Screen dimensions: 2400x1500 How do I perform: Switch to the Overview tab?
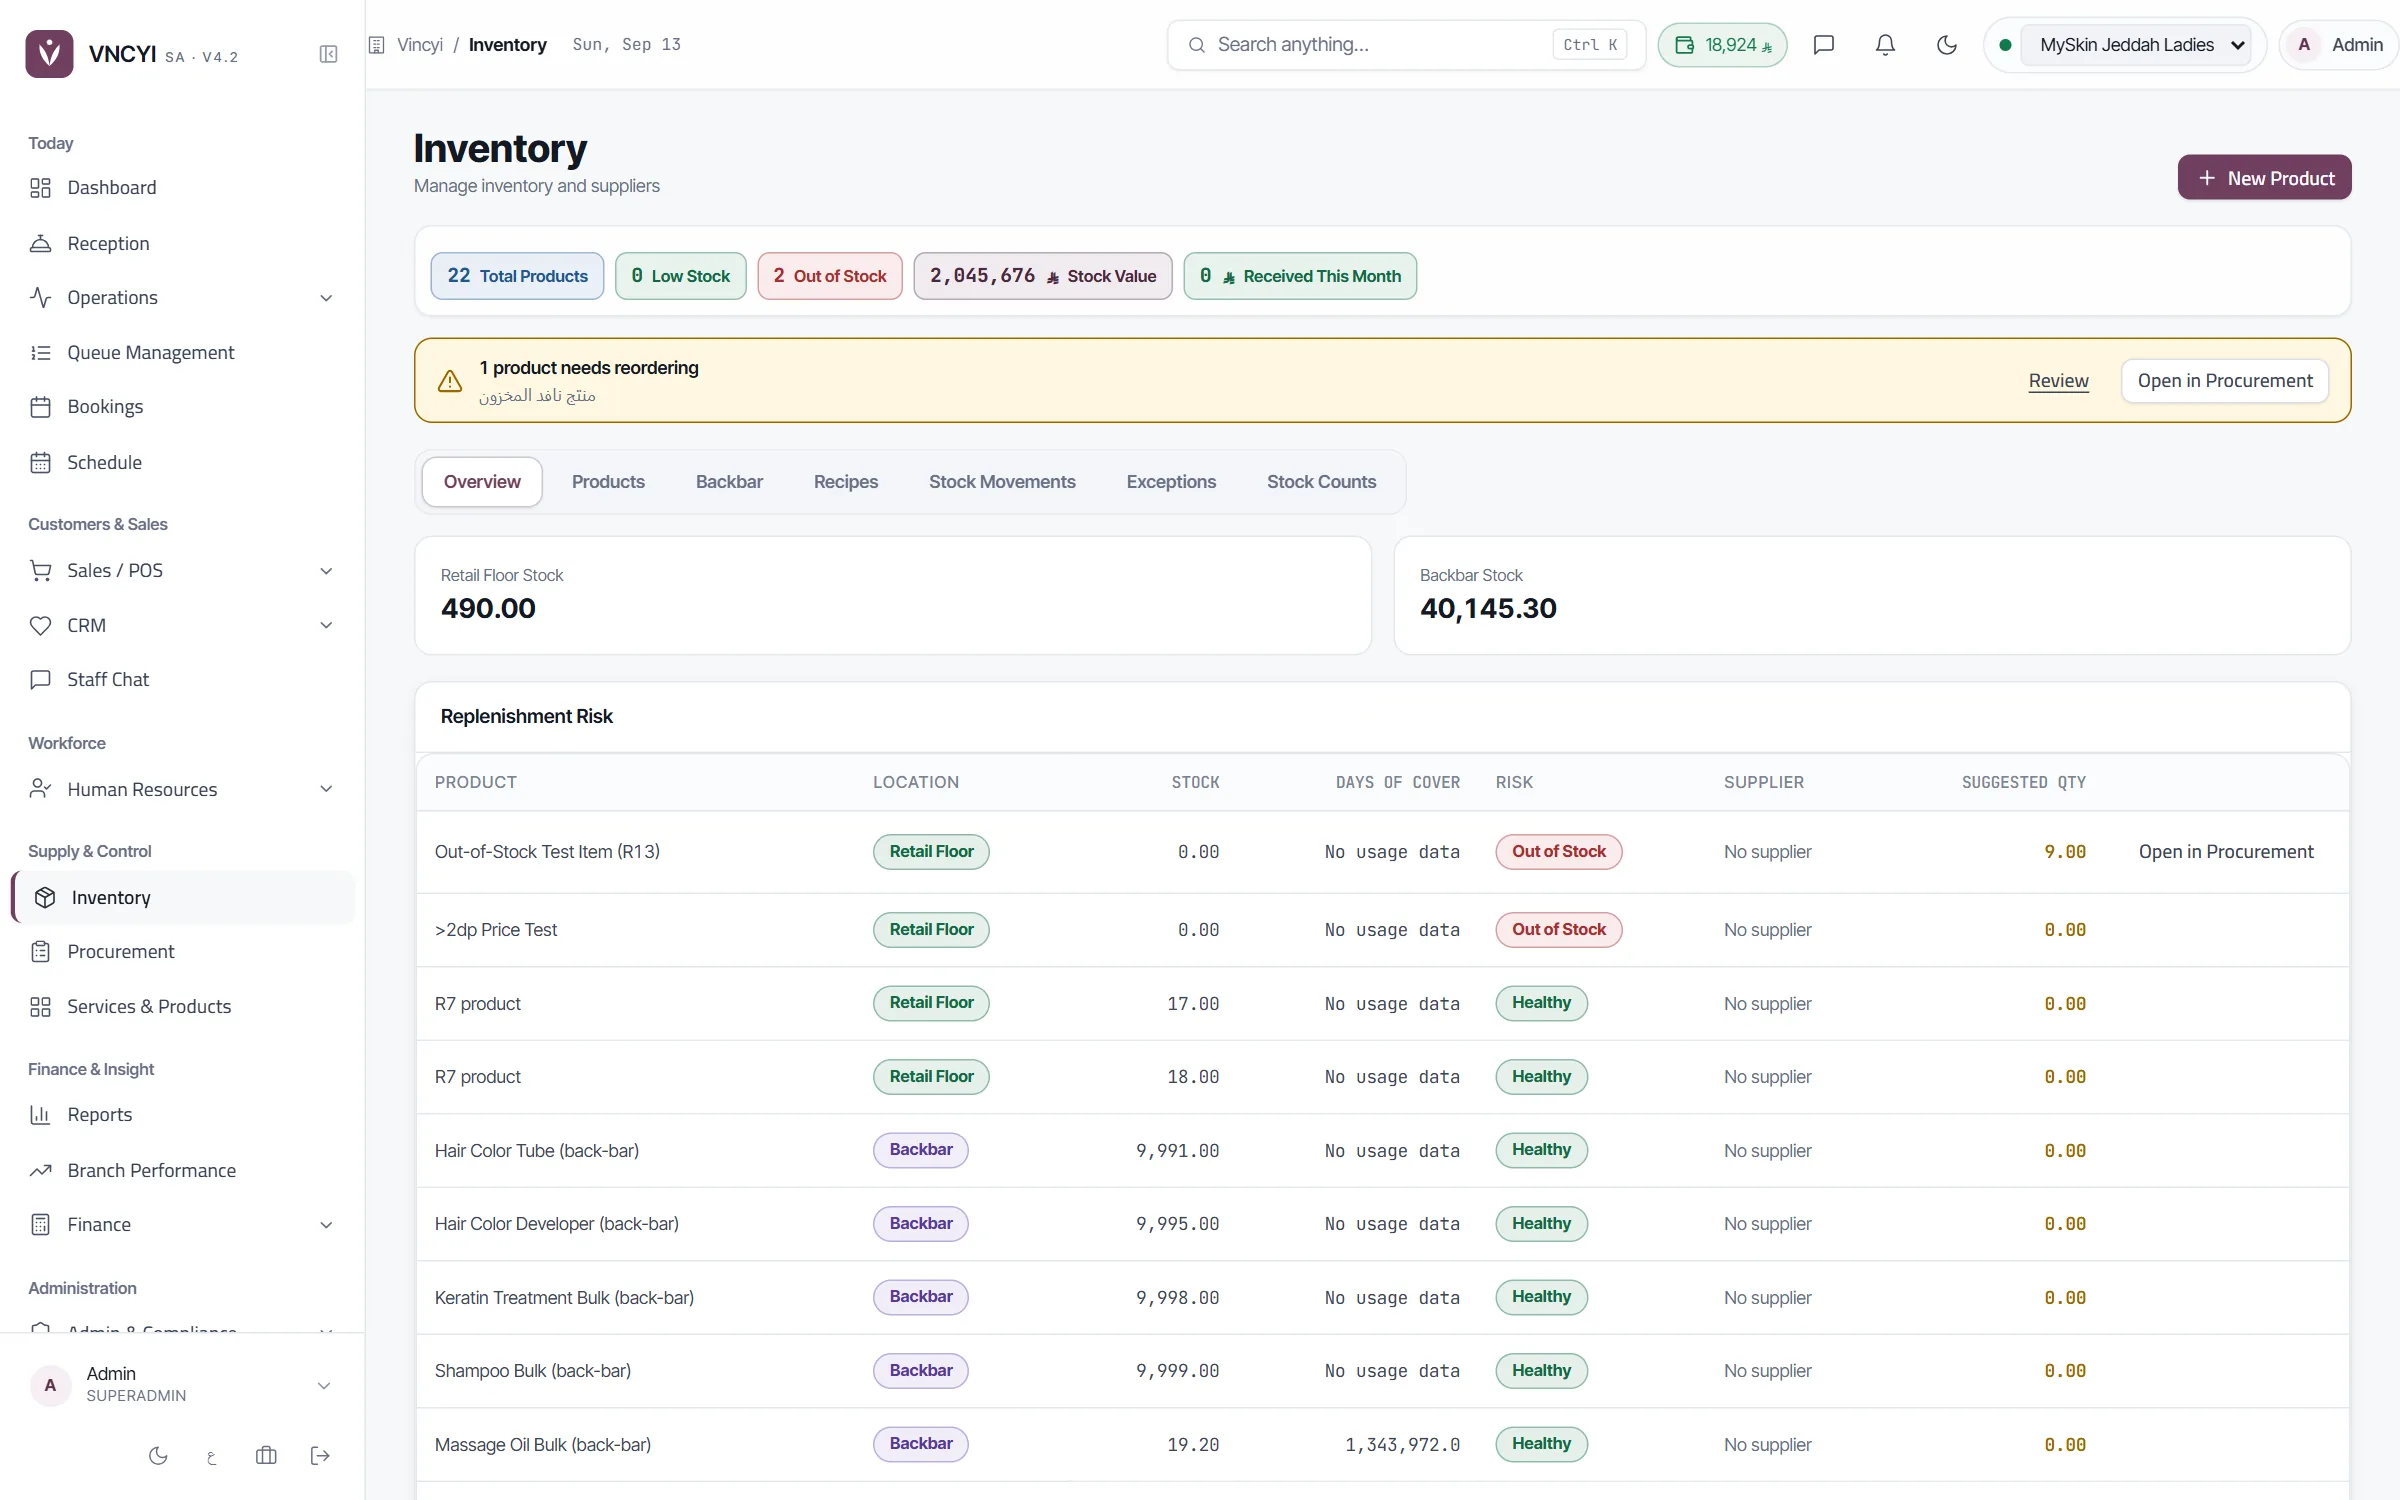482,482
